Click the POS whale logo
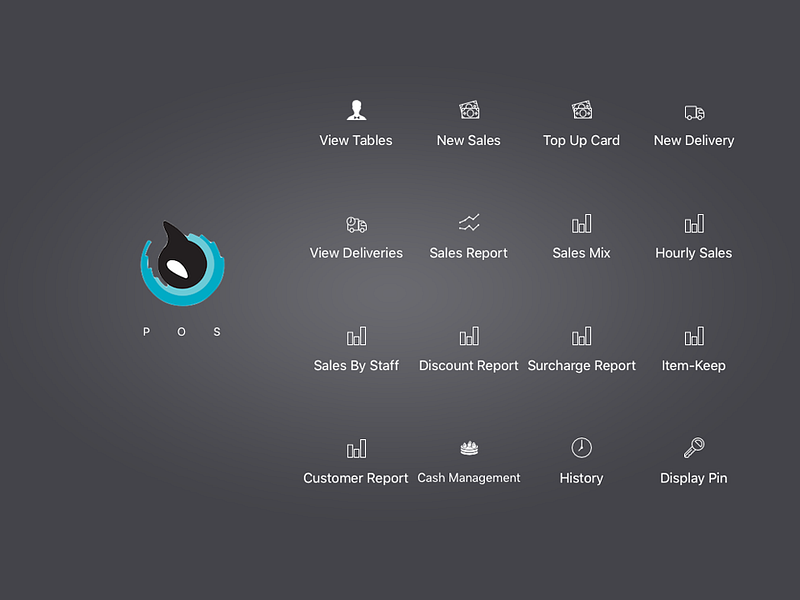This screenshot has height=600, width=800. click(183, 263)
